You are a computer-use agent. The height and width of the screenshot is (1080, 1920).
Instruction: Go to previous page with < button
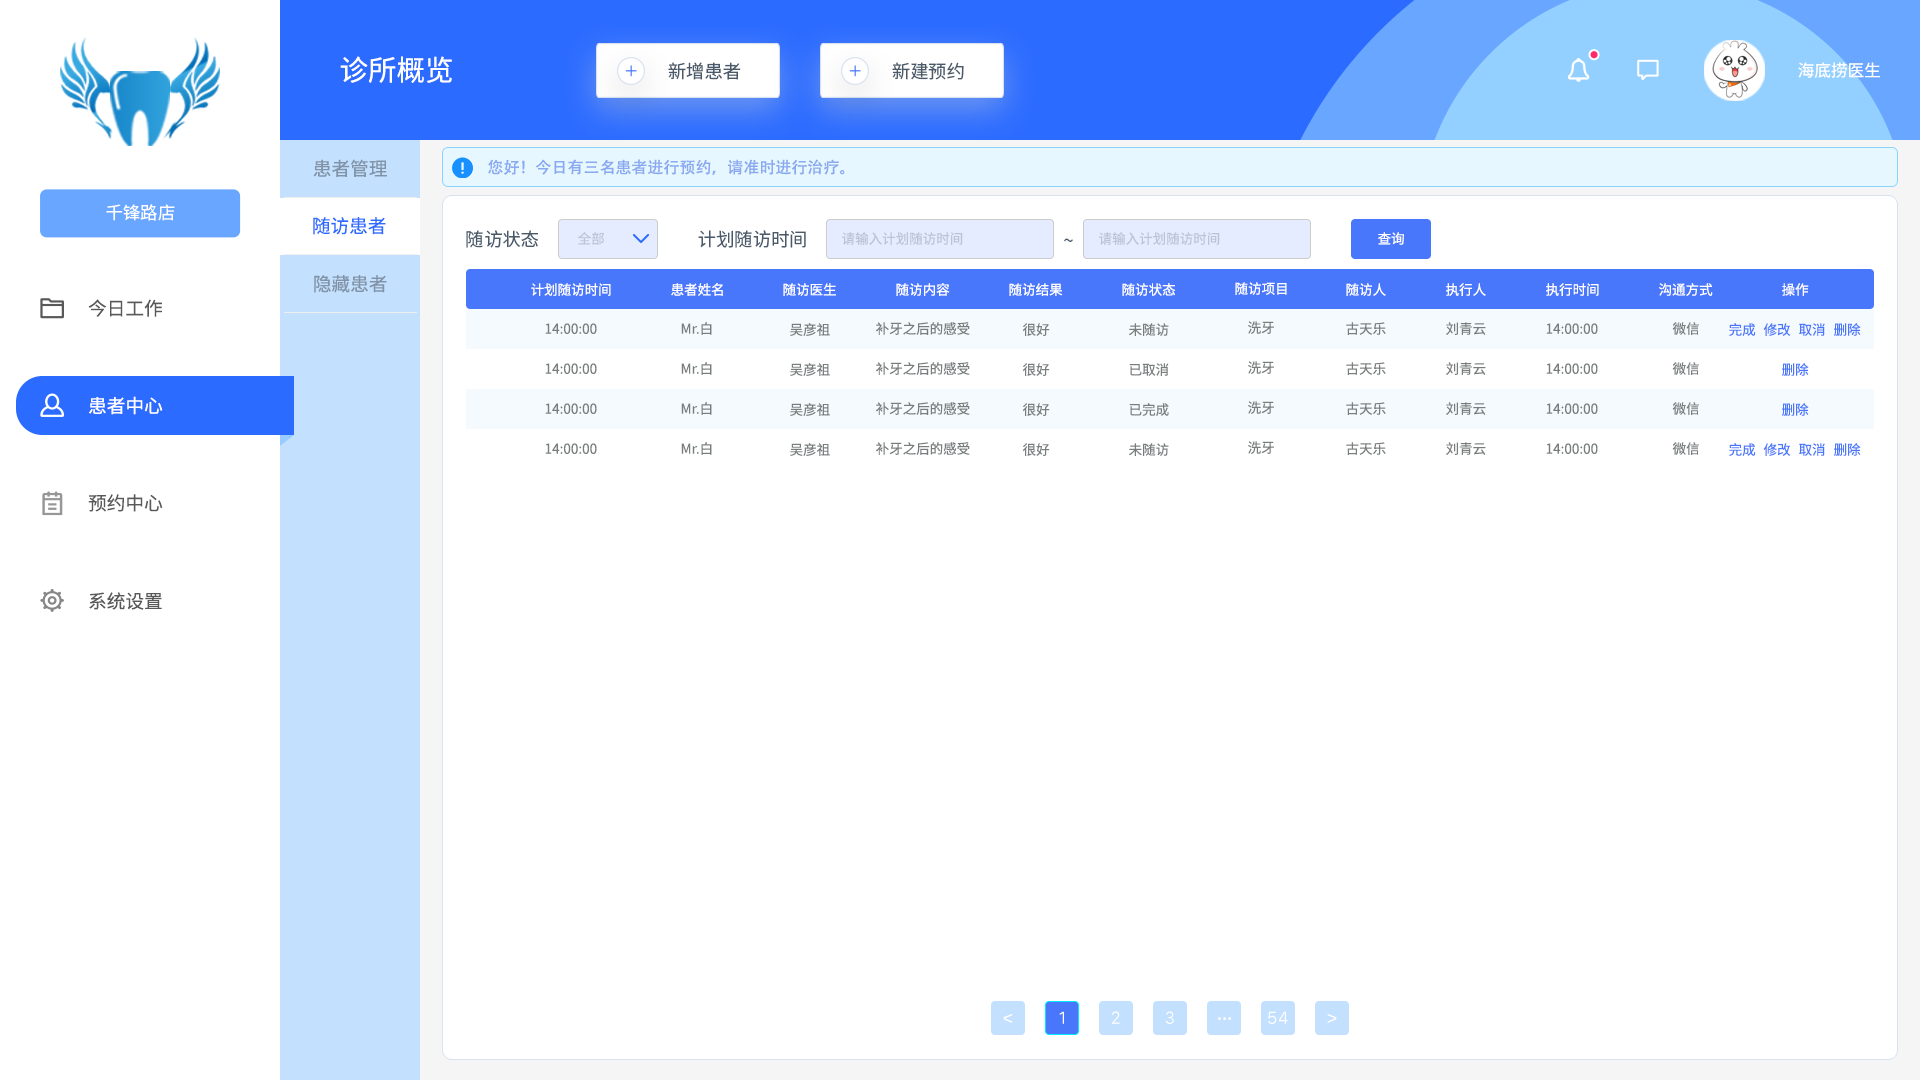1008,1018
